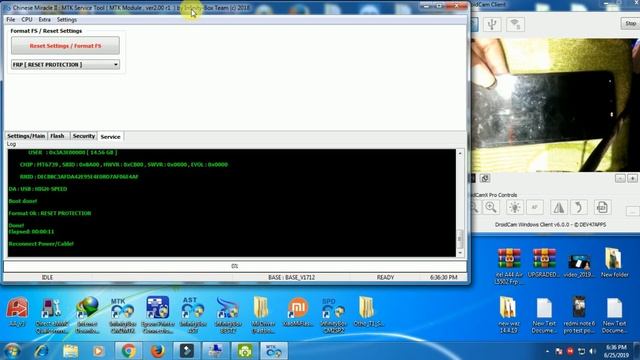
Task: Click DroidCam mirror video icon
Action: pyautogui.click(x=558, y=207)
